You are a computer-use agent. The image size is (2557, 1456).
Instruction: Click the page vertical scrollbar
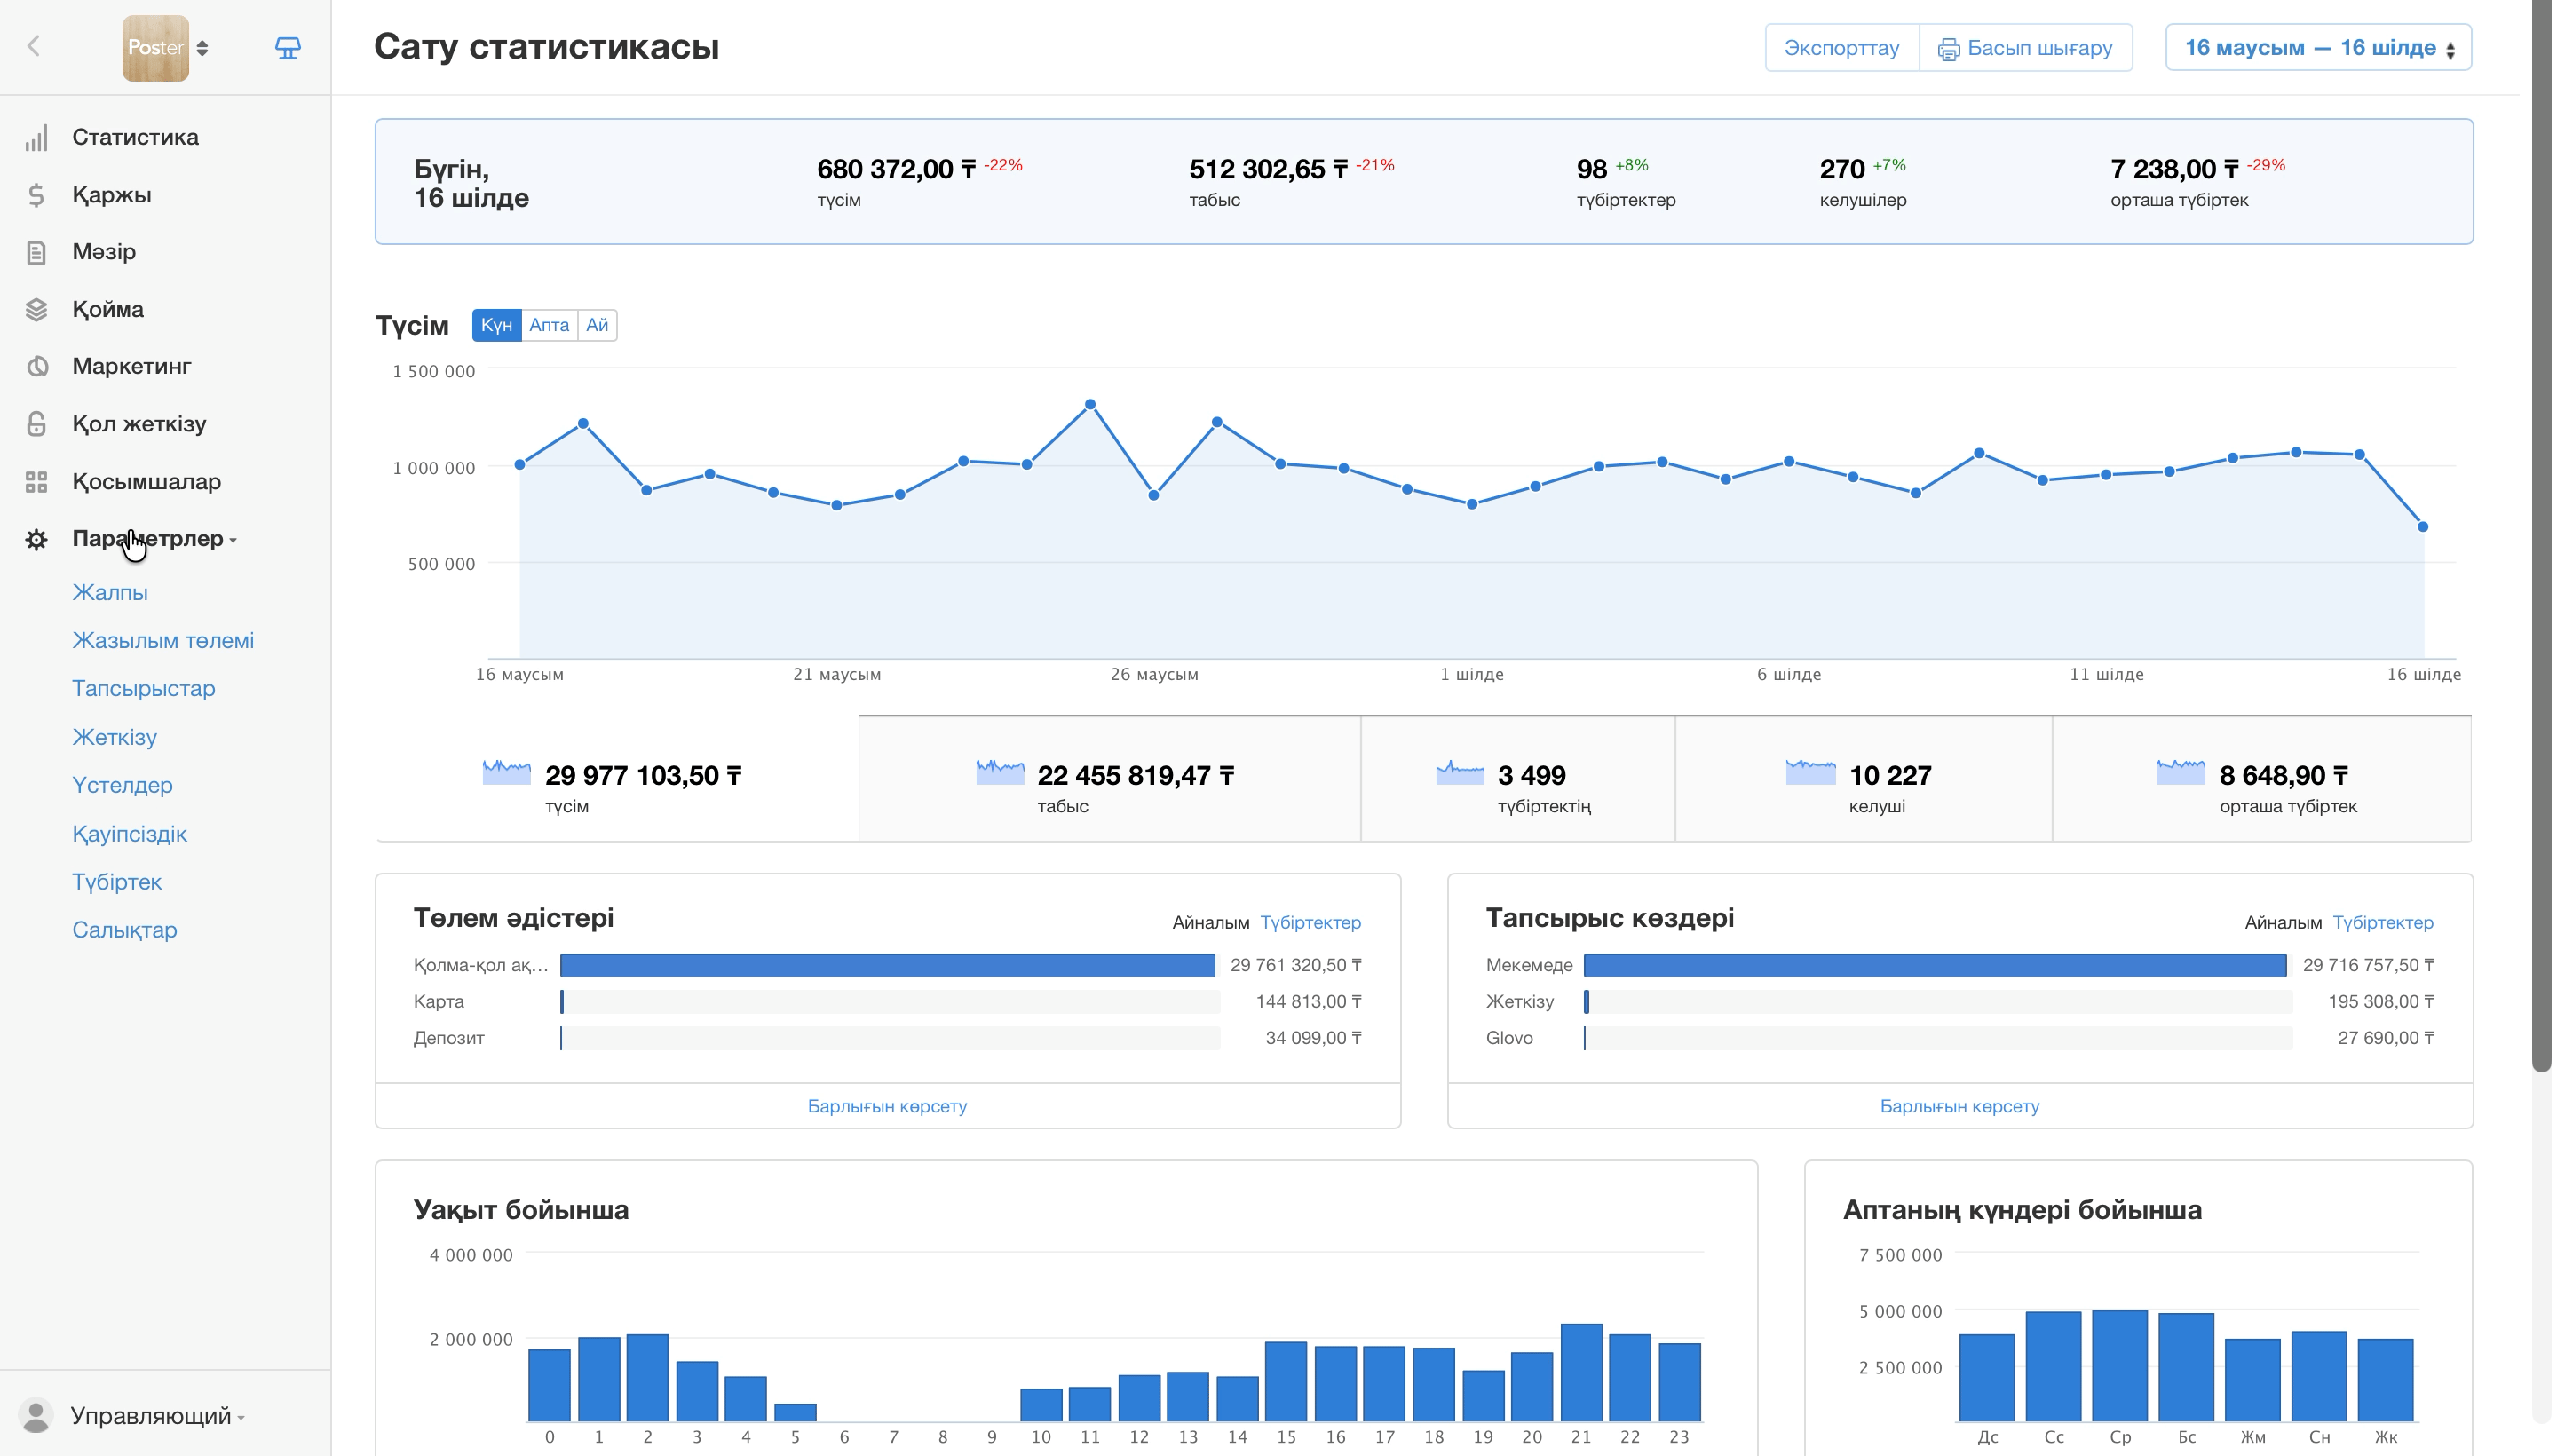click(2541, 536)
